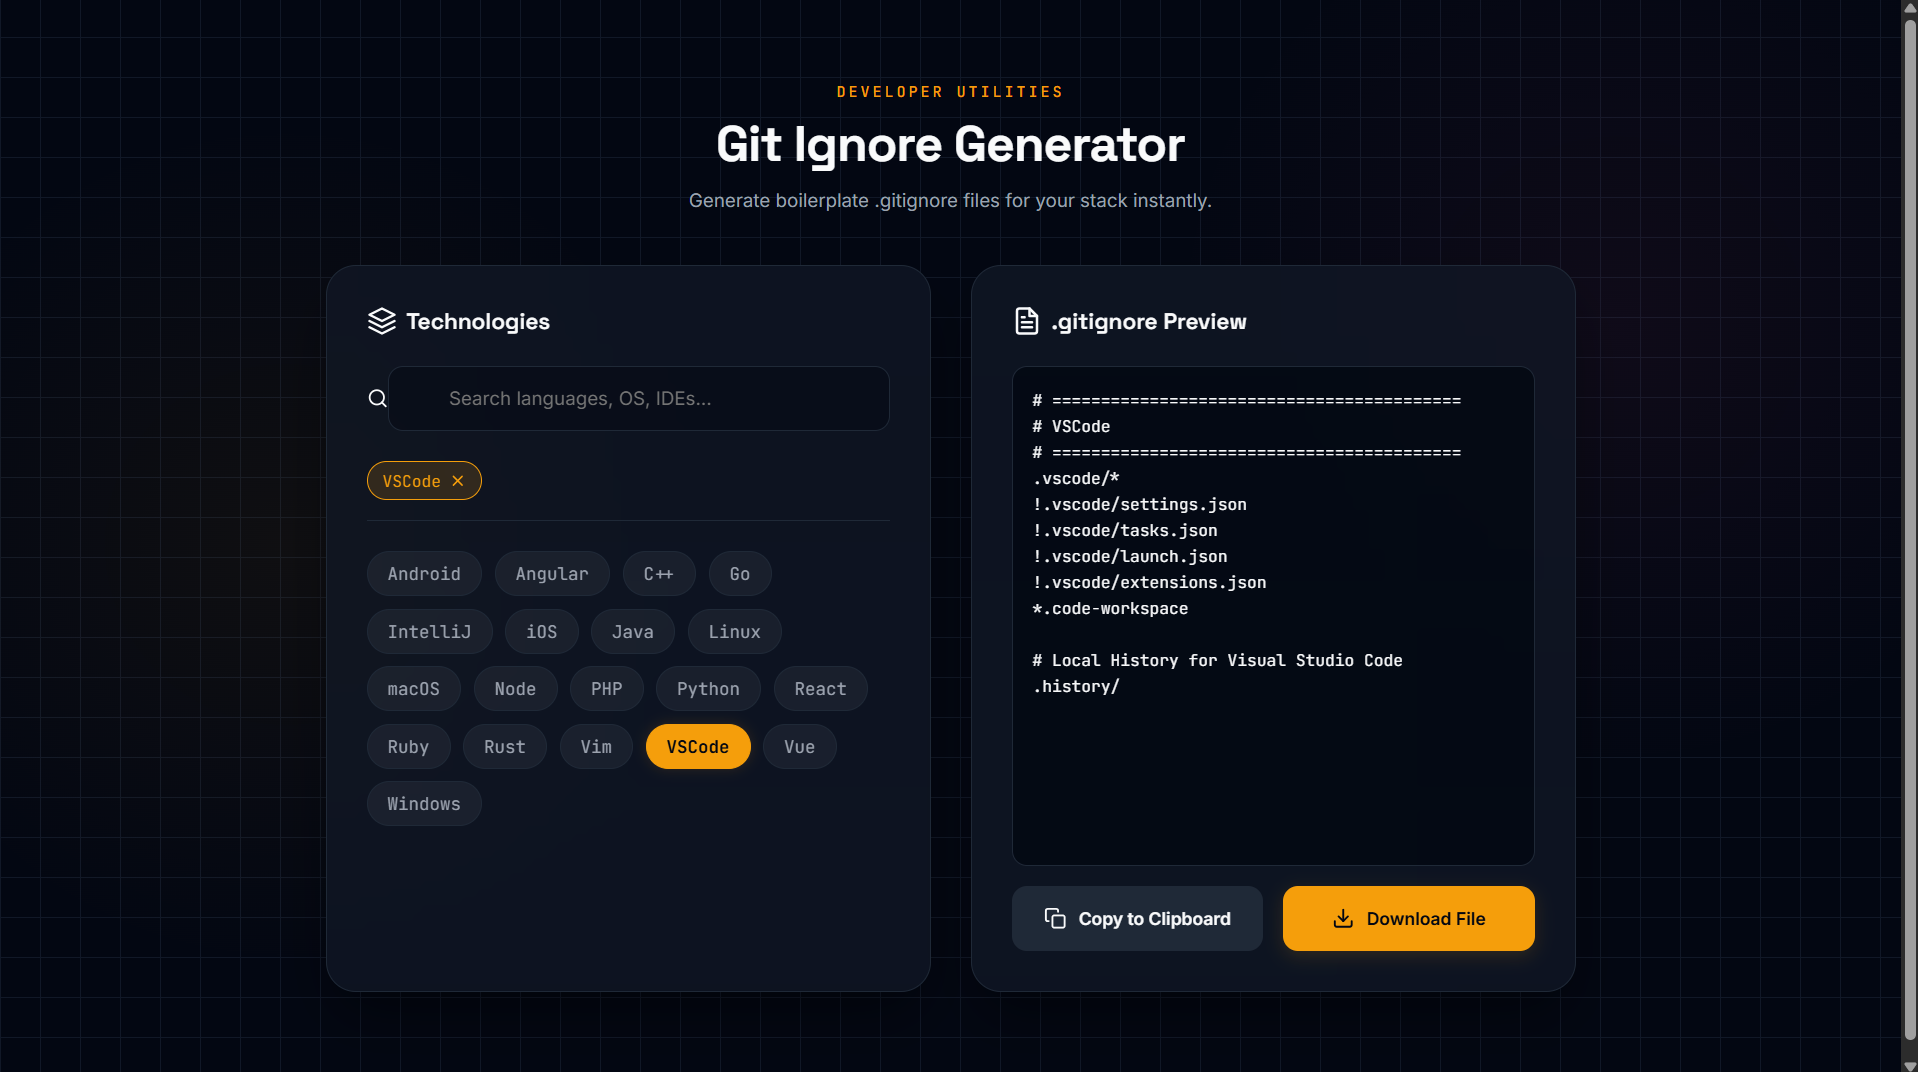Enable the iOS chip

(541, 632)
